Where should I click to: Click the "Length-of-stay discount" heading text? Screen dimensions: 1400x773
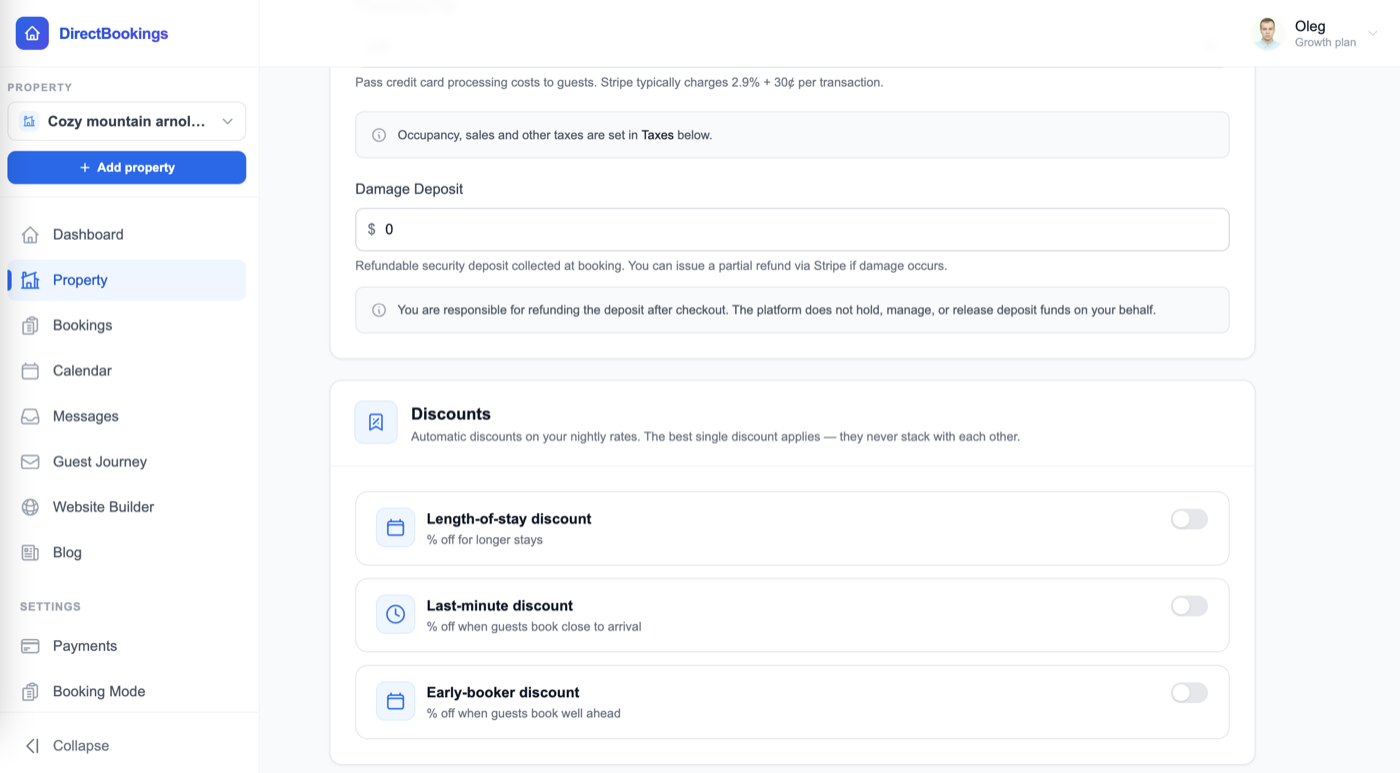(509, 519)
